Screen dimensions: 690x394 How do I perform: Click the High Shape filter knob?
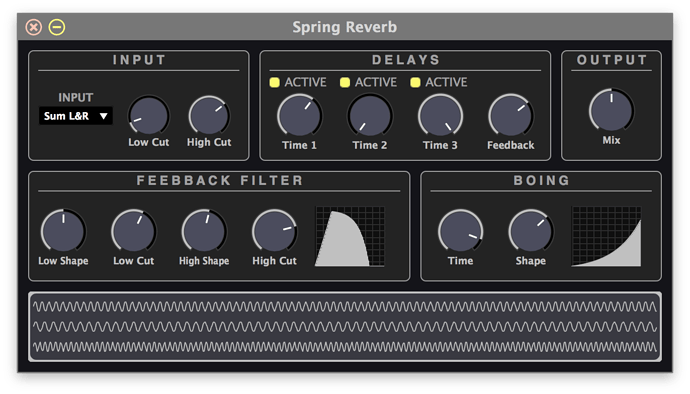[x=204, y=231]
